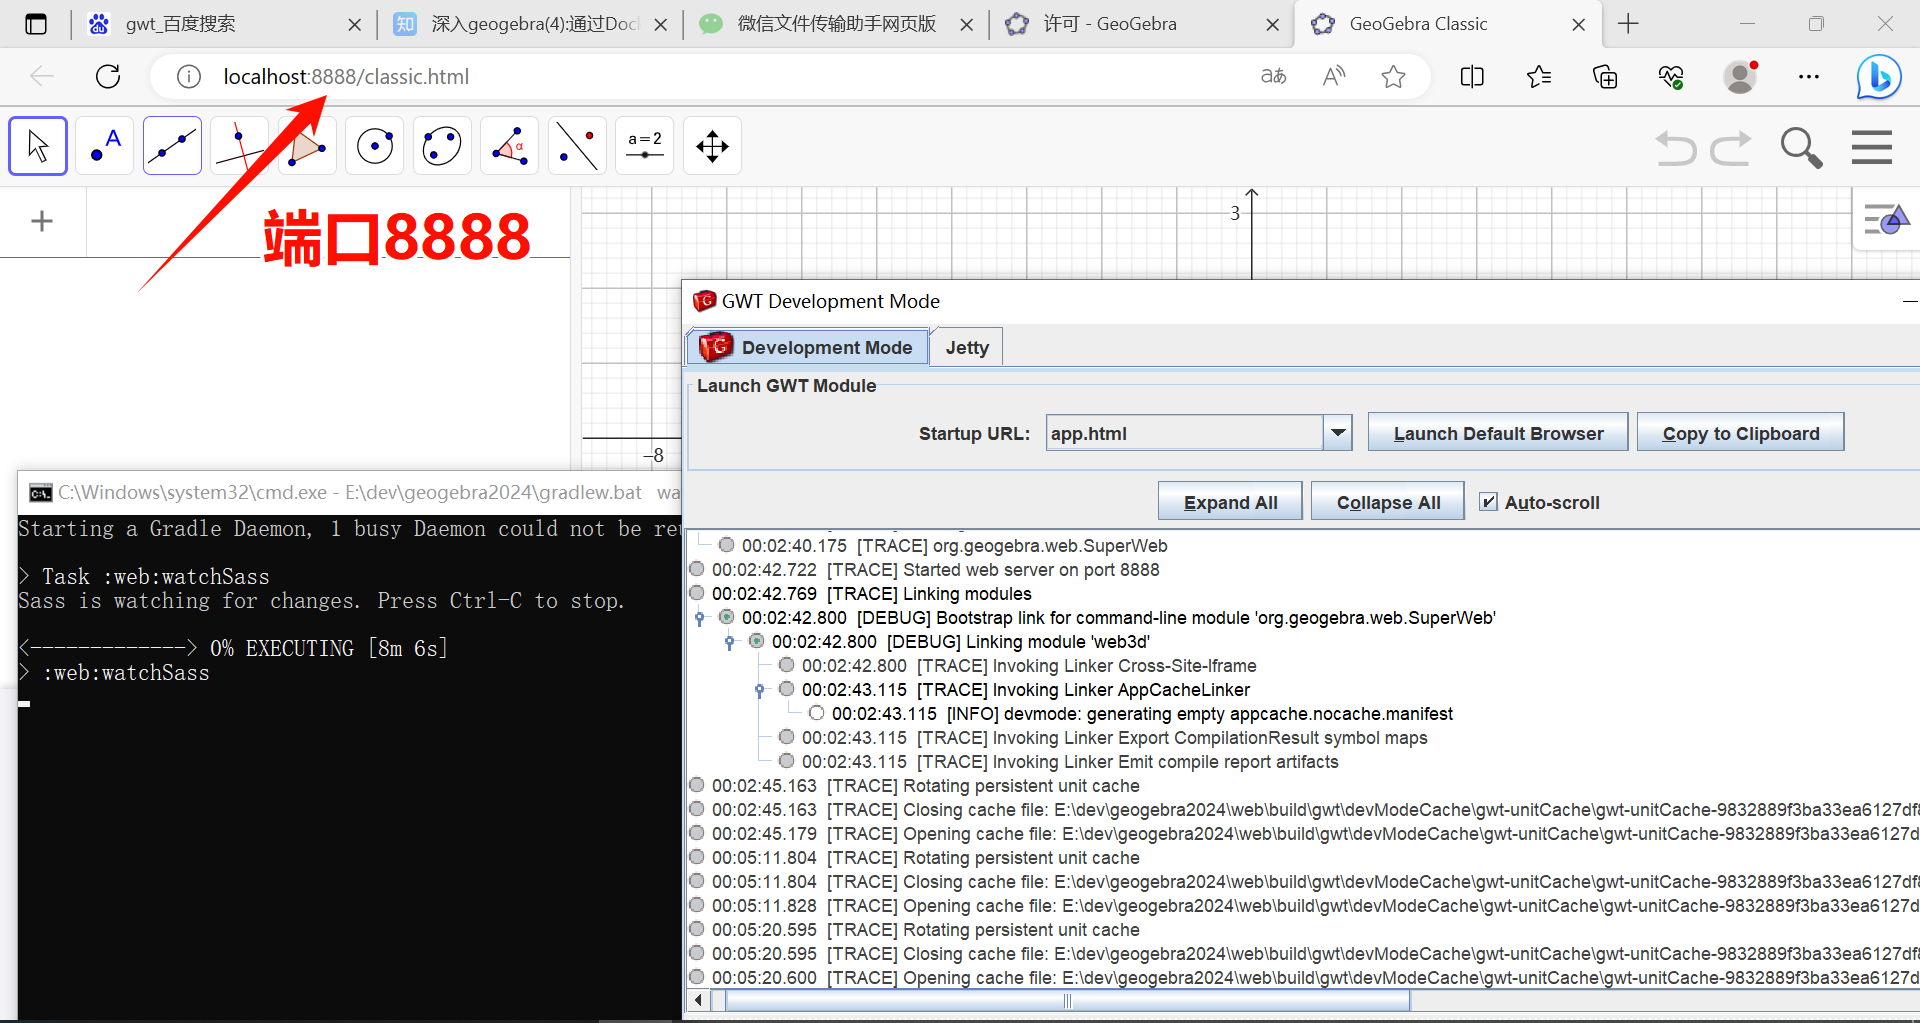Click the translate page icon
The height and width of the screenshot is (1023, 1920).
click(x=1274, y=76)
